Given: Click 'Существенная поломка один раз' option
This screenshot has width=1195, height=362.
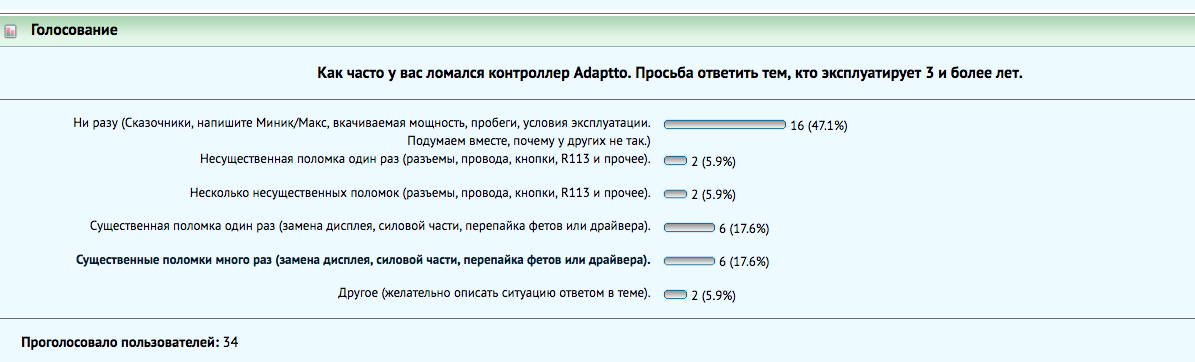Looking at the screenshot, I should 370,227.
